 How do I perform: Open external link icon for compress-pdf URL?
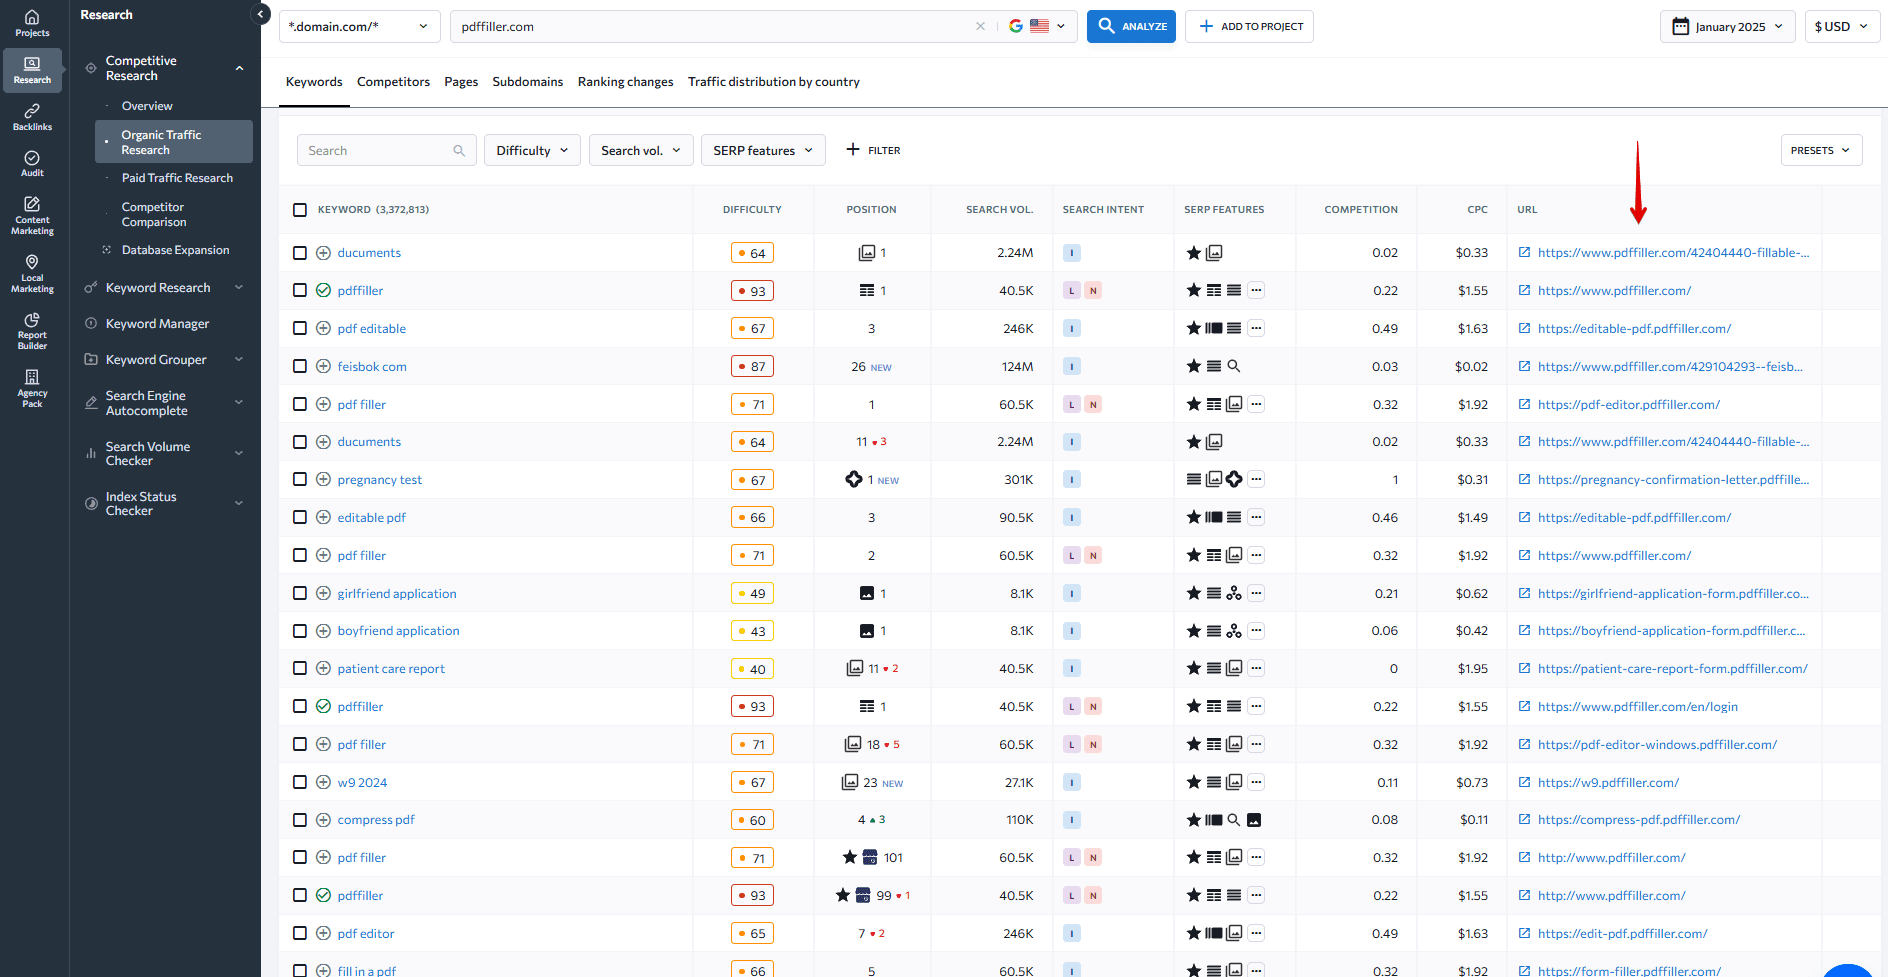click(x=1524, y=819)
